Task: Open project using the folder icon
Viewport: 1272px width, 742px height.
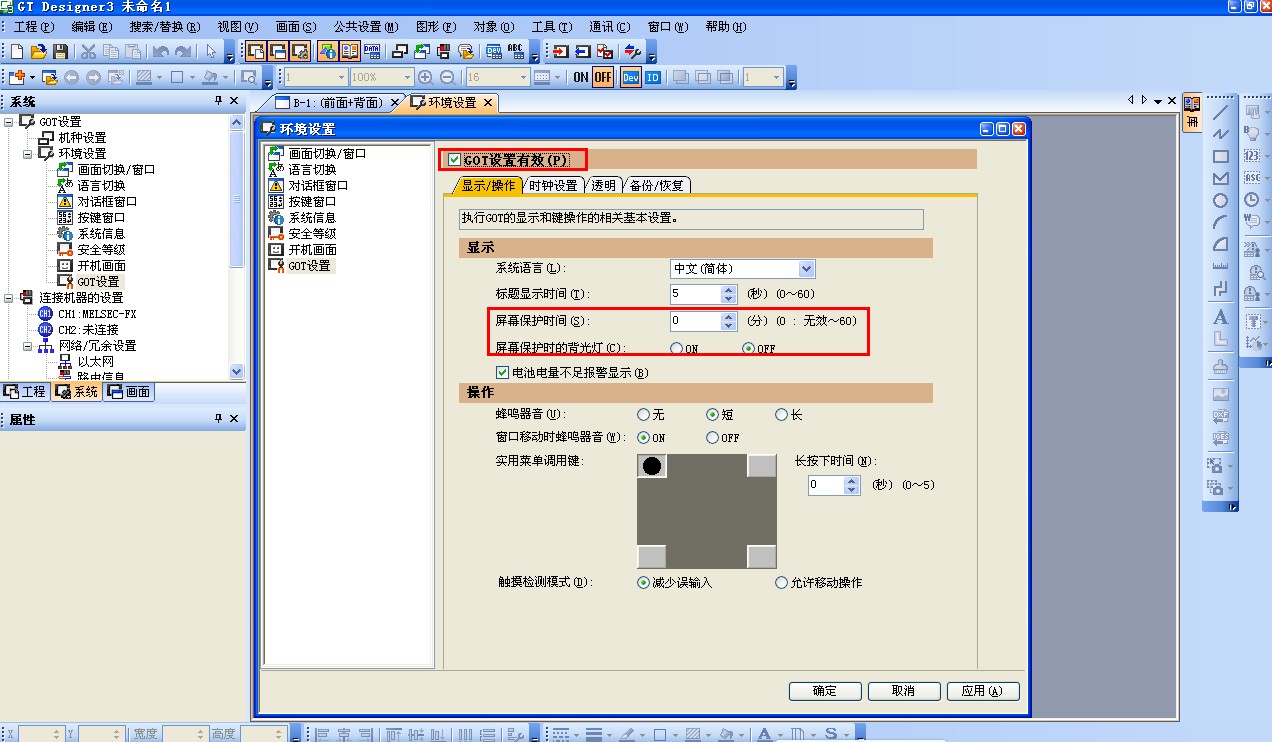Action: point(39,51)
